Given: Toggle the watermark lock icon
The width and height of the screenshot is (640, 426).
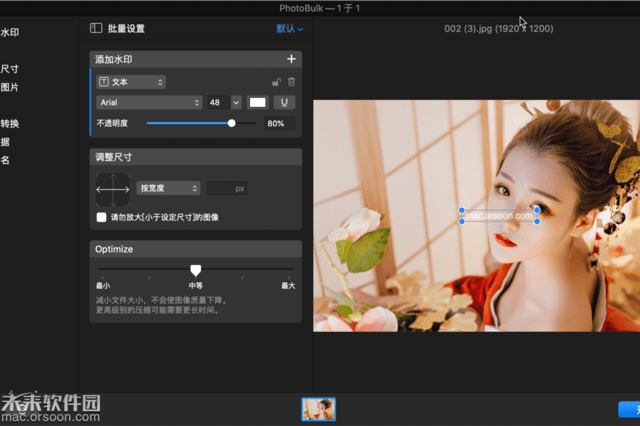Looking at the screenshot, I should (276, 82).
